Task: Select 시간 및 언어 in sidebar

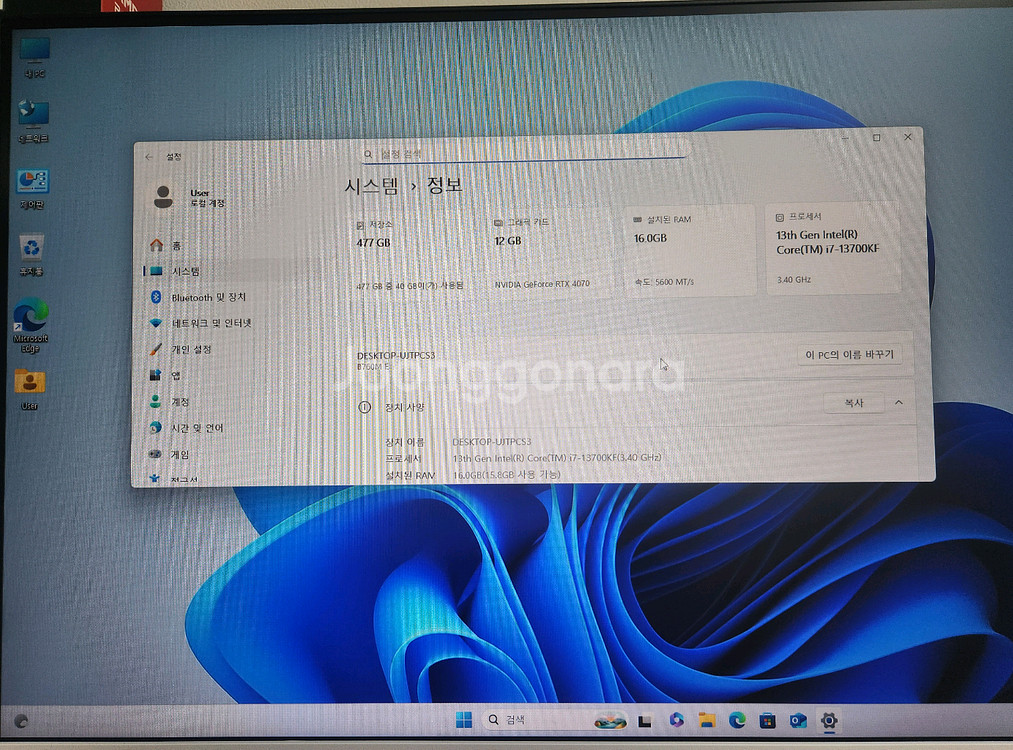Action: pyautogui.click(x=197, y=428)
